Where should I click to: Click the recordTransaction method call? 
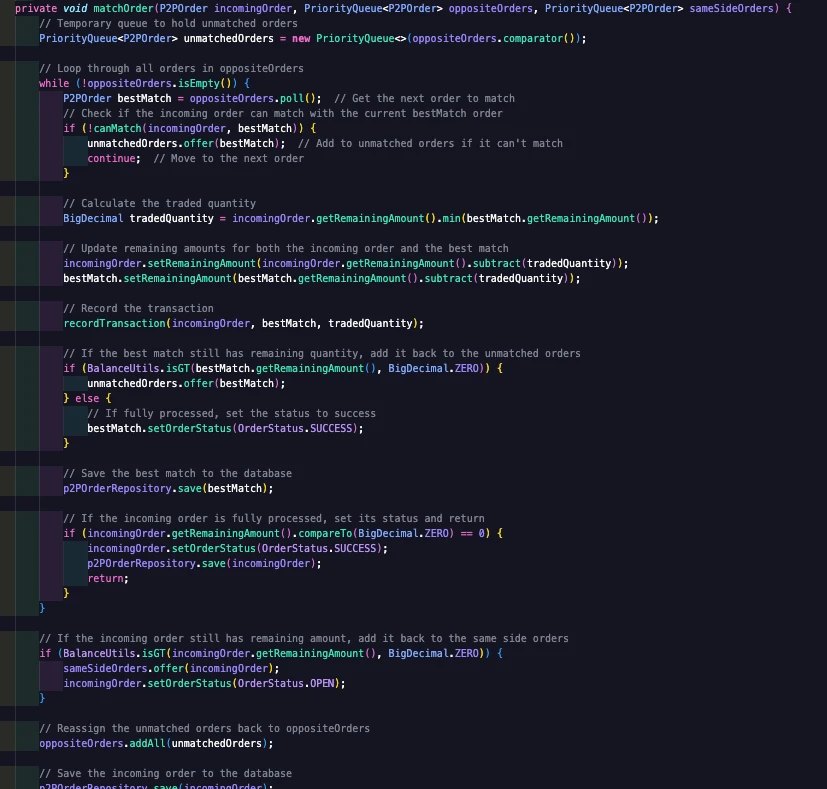tap(115, 323)
